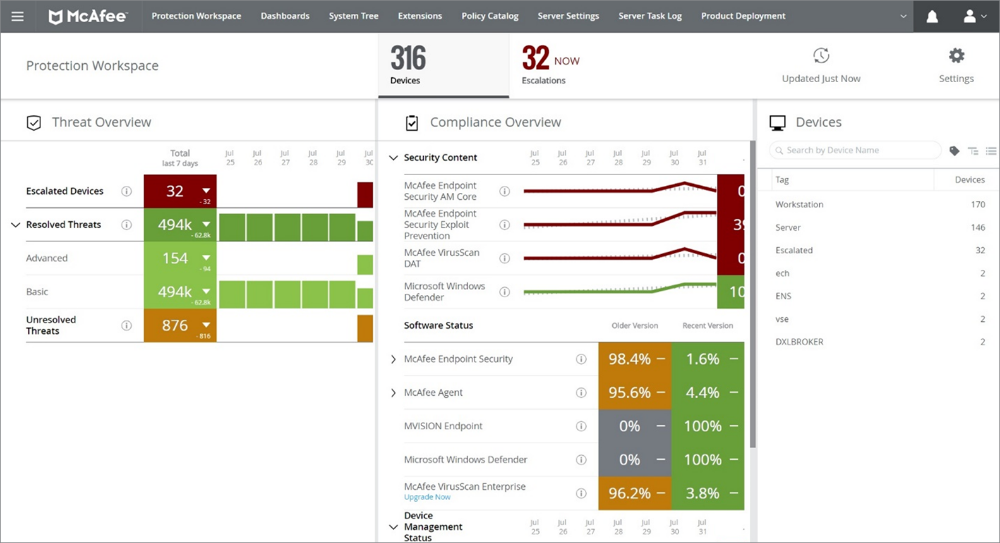Open the Policy Catalog menu item
The width and height of the screenshot is (1000, 543).
489,16
